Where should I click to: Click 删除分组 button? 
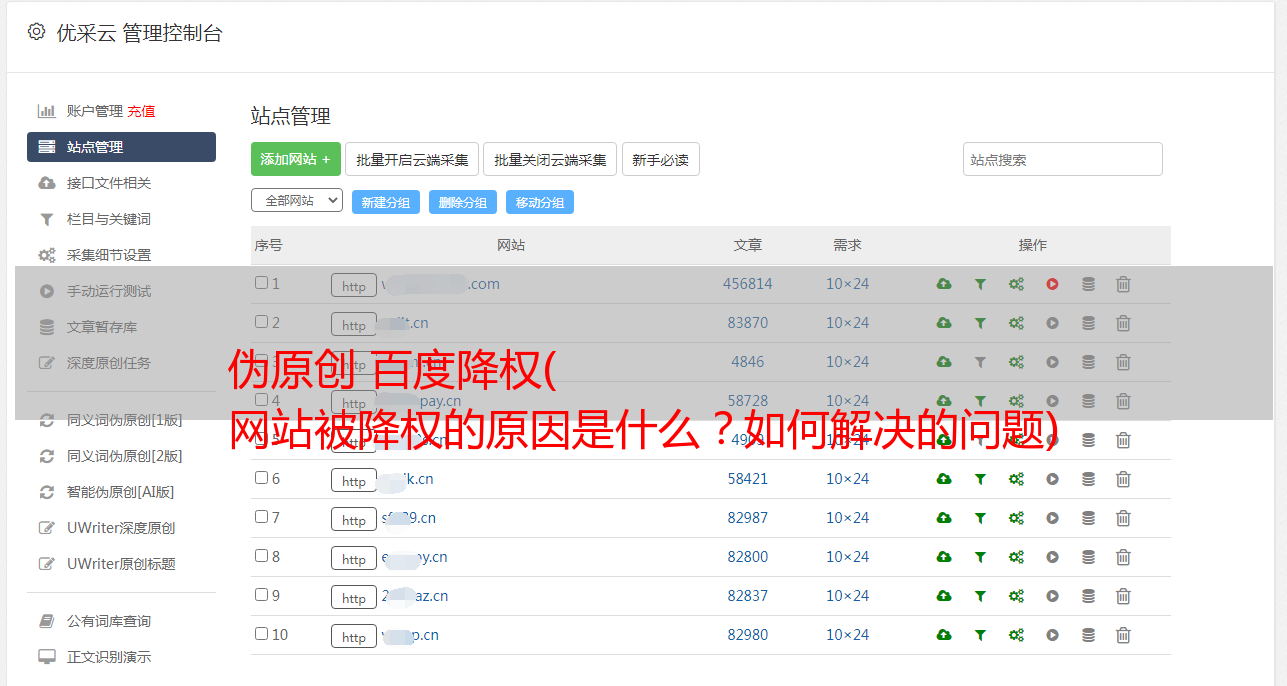click(463, 202)
